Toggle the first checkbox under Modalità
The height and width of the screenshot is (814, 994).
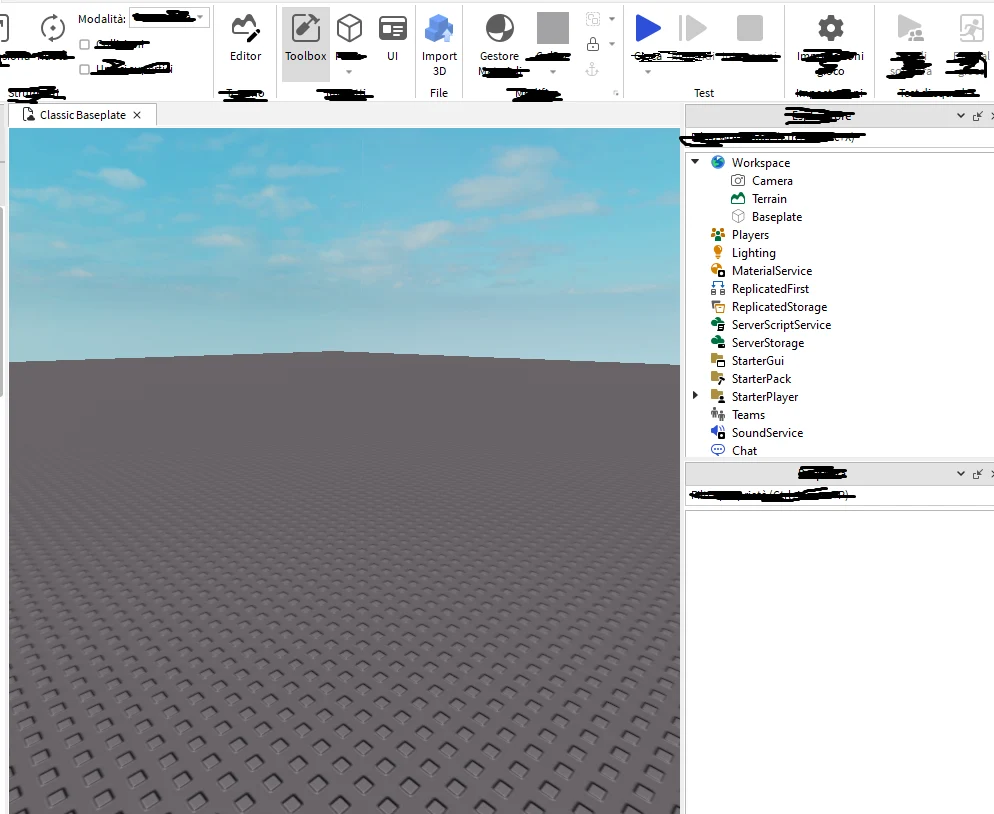click(87, 45)
